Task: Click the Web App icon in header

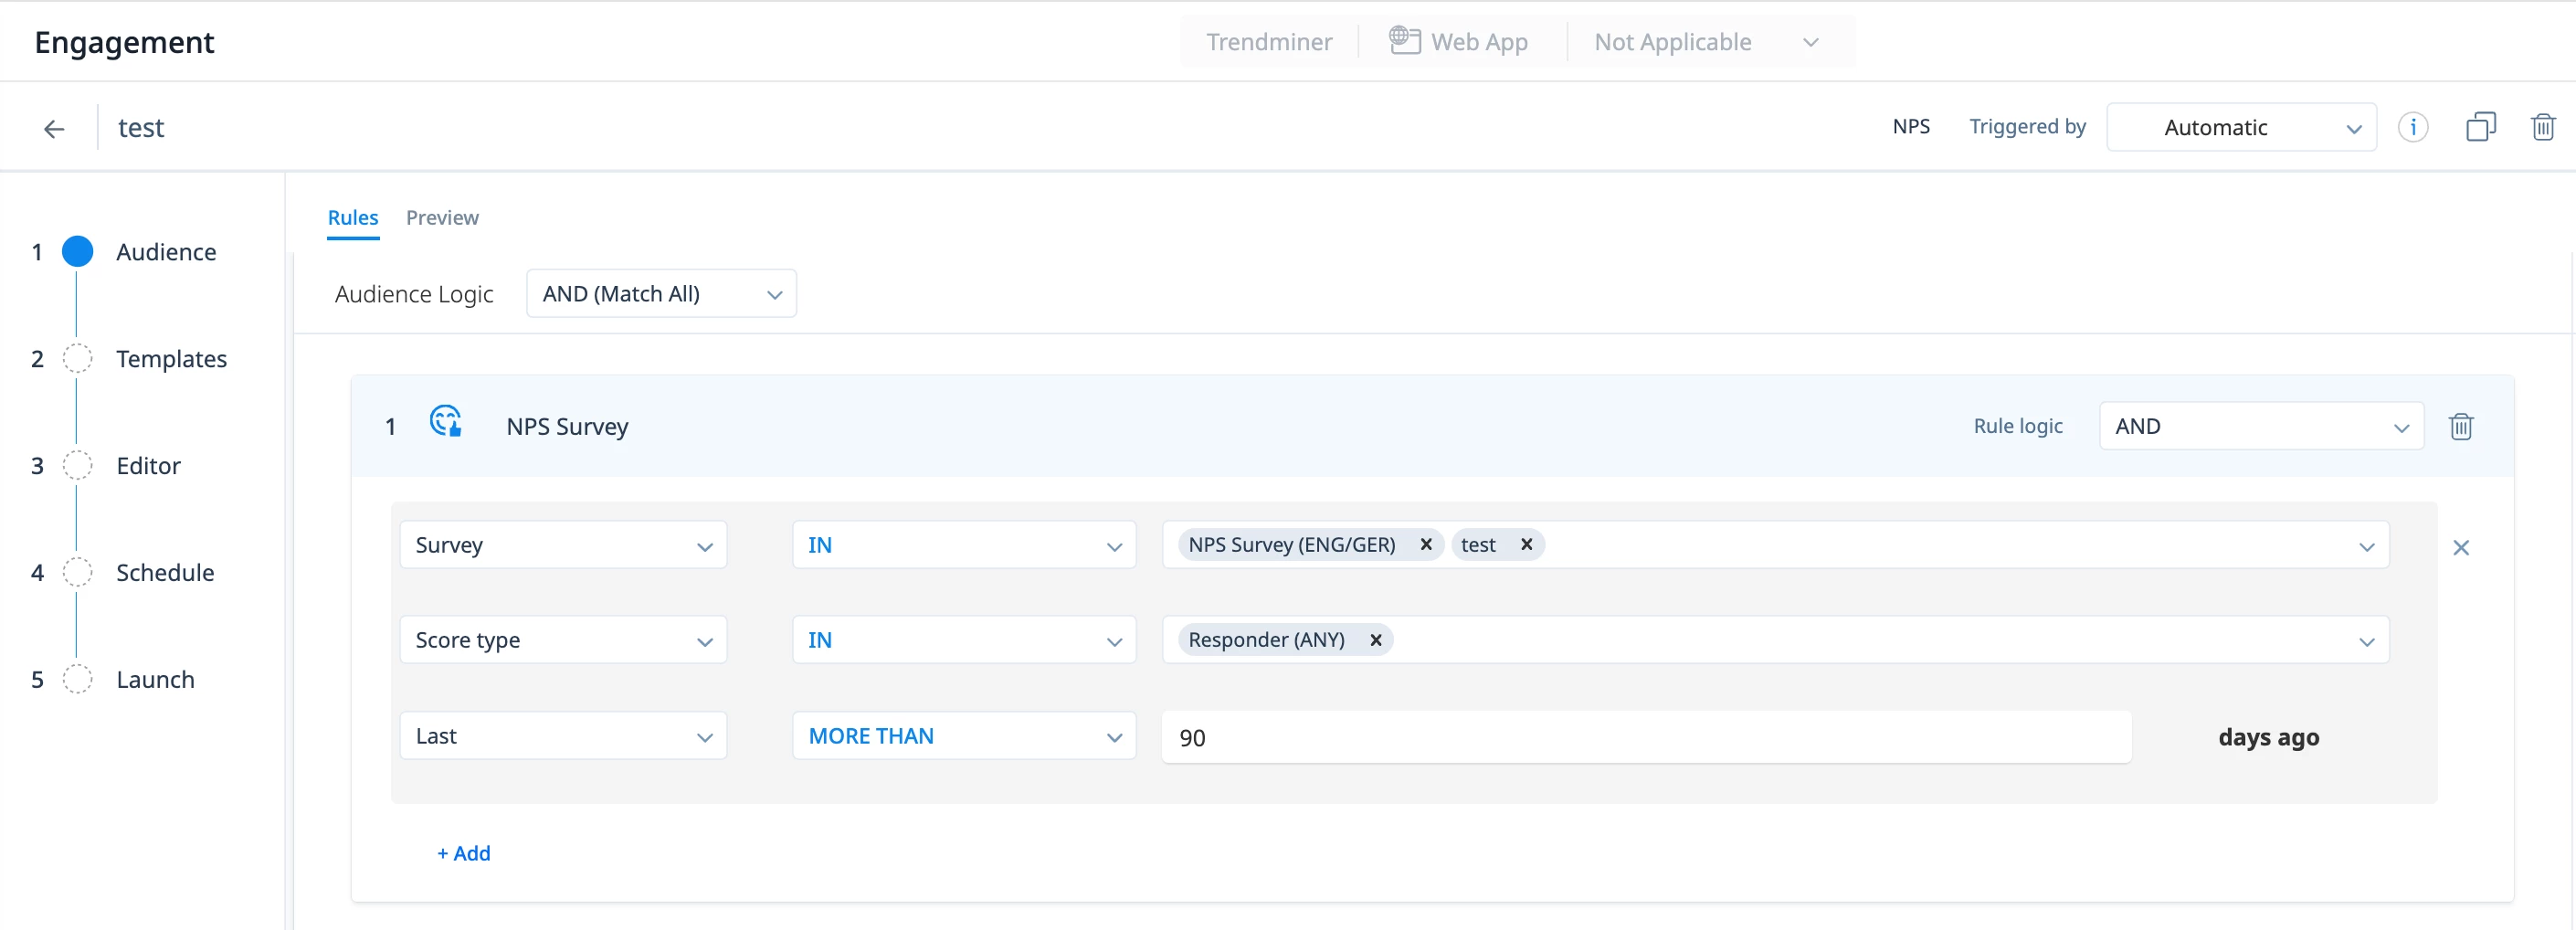Action: [x=1404, y=40]
